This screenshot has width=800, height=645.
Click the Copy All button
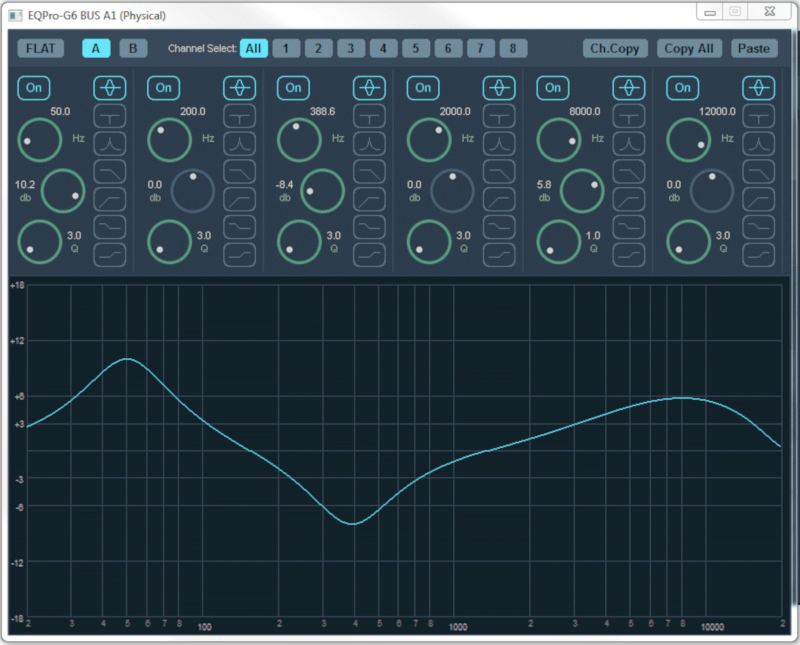coord(689,48)
